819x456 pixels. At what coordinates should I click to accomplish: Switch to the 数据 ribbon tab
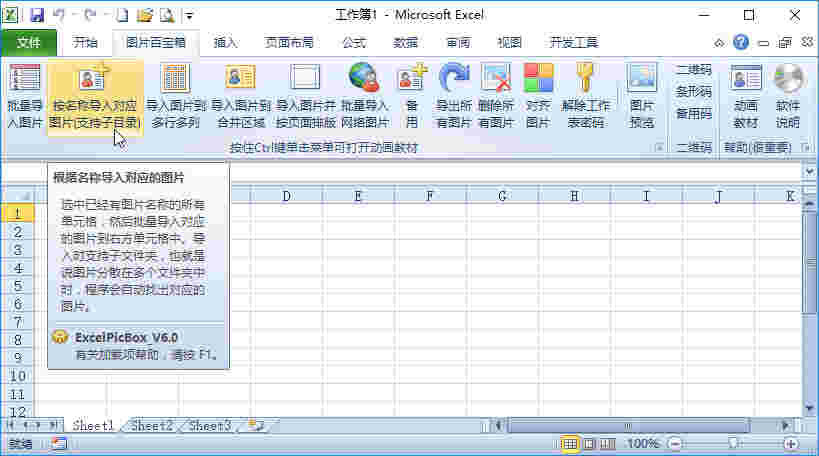(x=405, y=42)
